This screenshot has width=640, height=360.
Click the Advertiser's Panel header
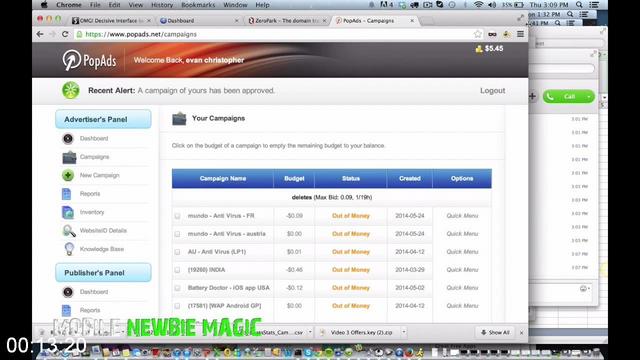coord(103,119)
